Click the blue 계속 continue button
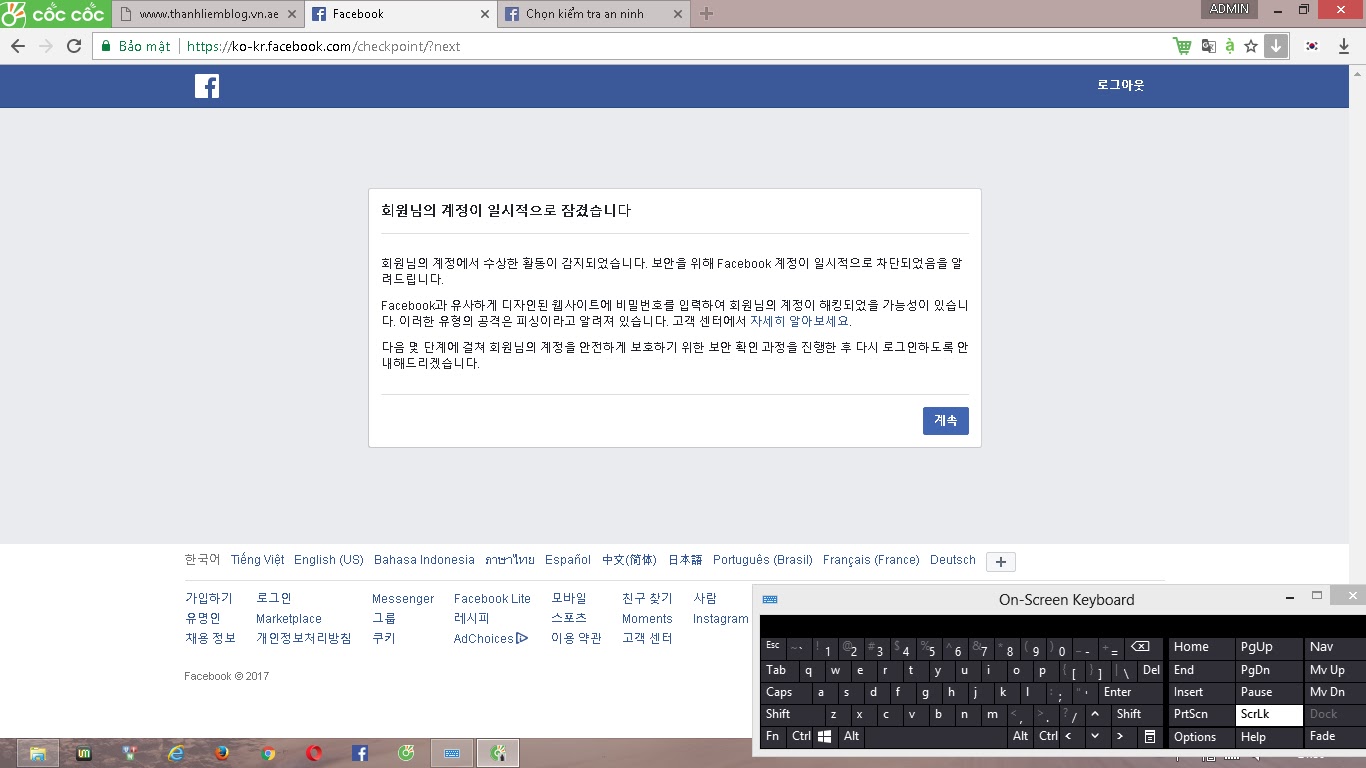Image resolution: width=1366 pixels, height=768 pixels. click(946, 421)
